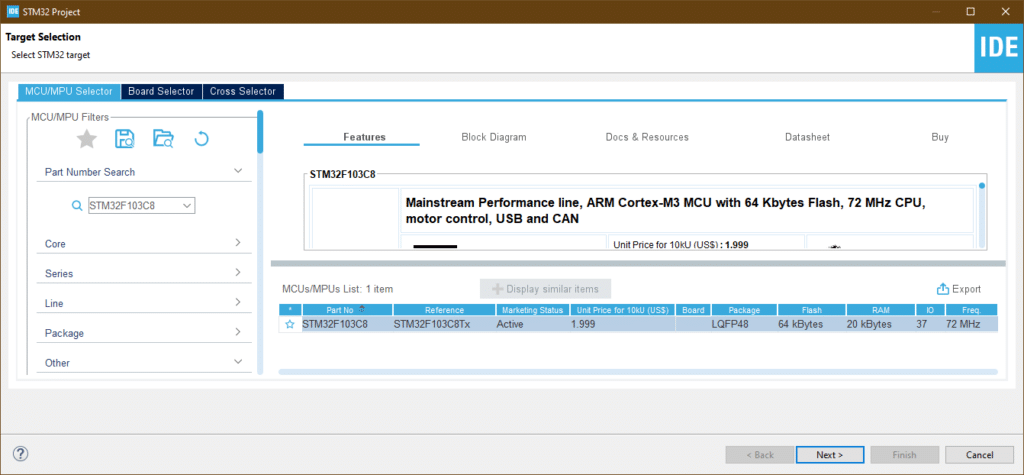Expand the Core filter
Screen dimensions: 1024x475
tap(238, 242)
